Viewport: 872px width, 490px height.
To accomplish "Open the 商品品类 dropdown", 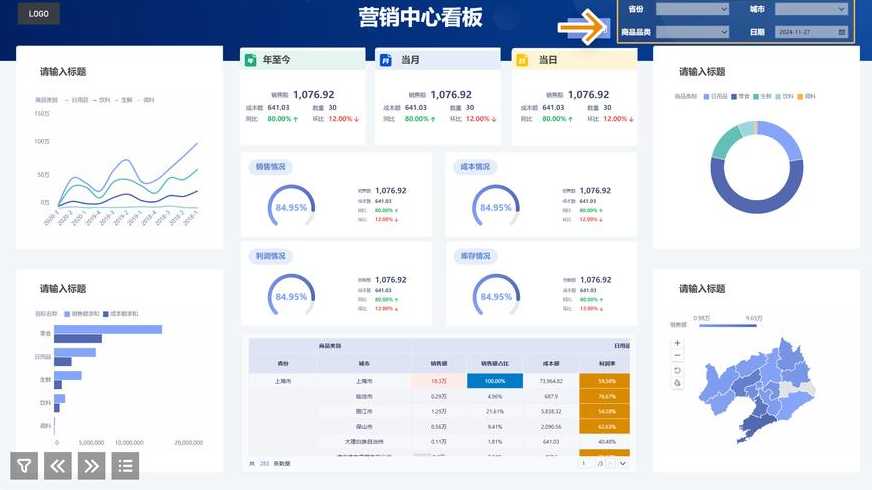I will tap(692, 32).
